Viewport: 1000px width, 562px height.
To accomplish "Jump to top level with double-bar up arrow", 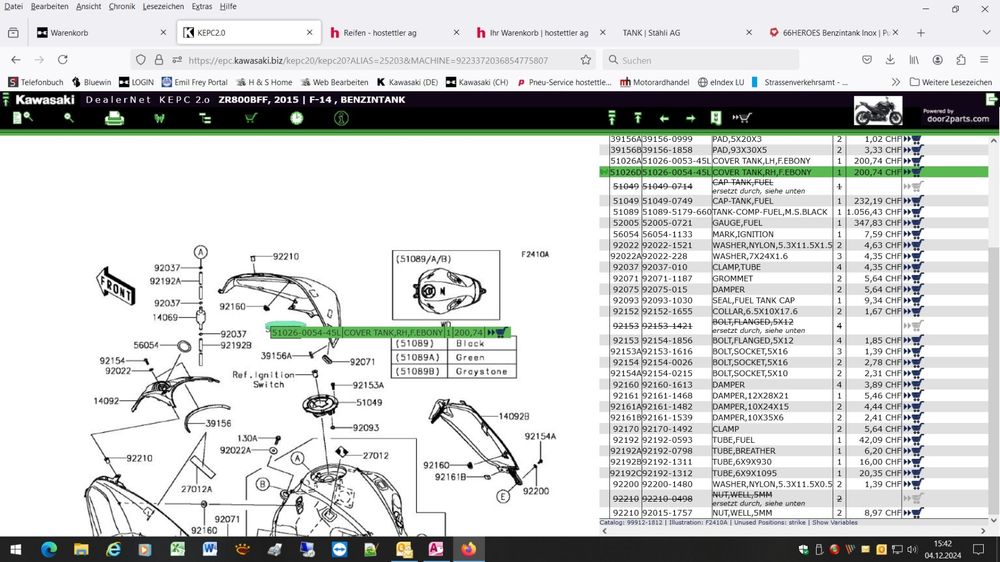I will [612, 118].
